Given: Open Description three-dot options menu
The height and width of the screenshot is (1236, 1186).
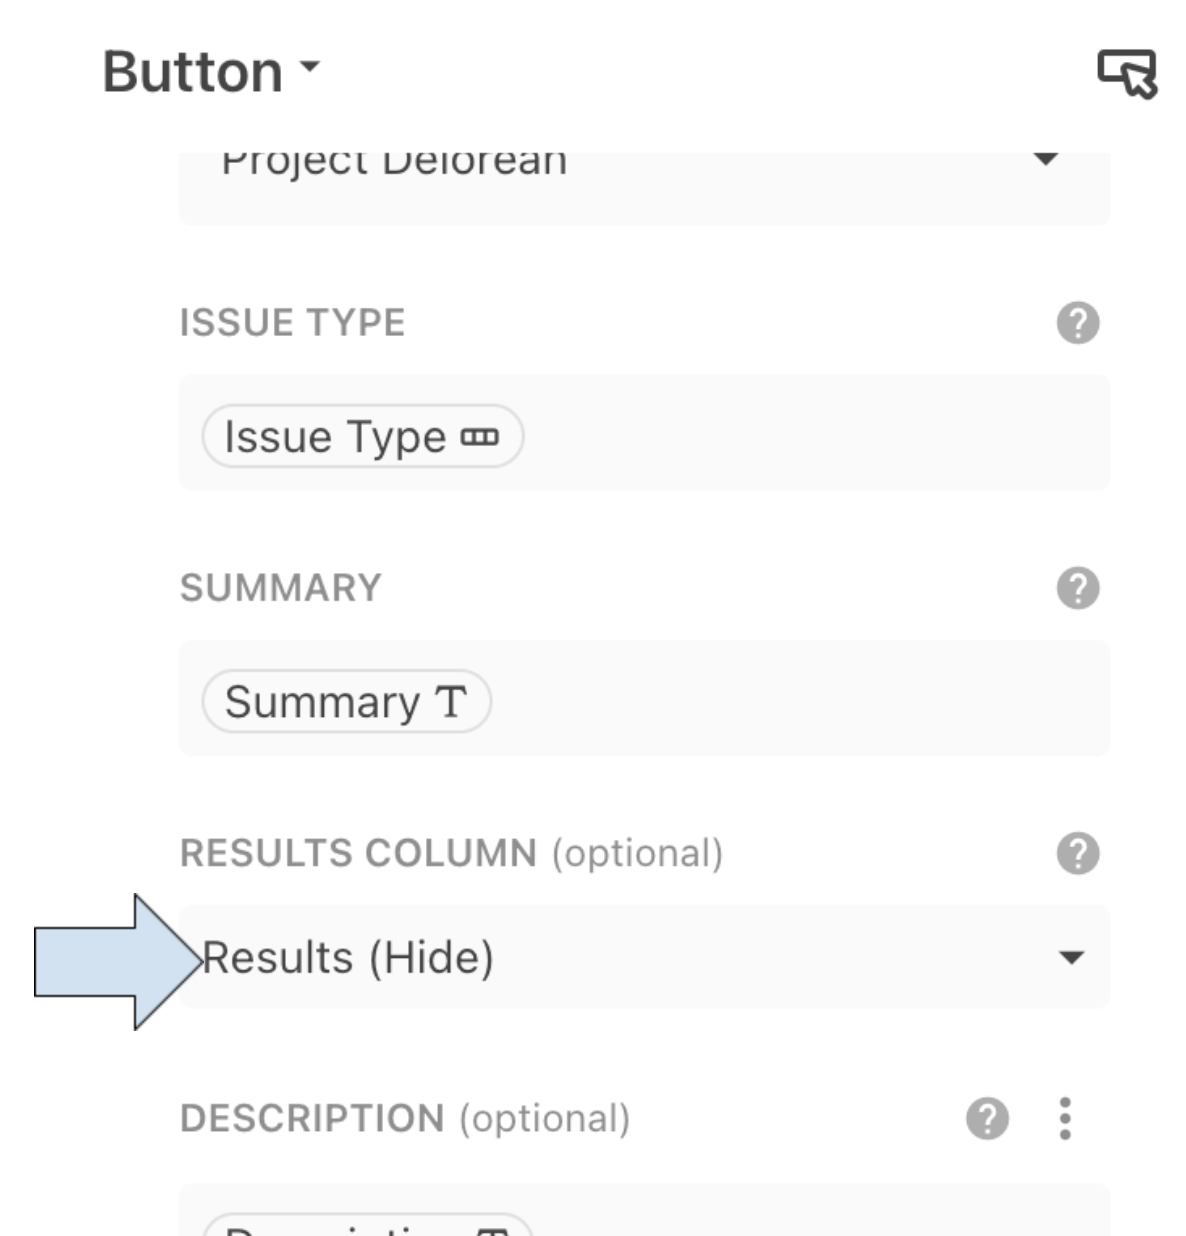Looking at the screenshot, I should 1065,1118.
